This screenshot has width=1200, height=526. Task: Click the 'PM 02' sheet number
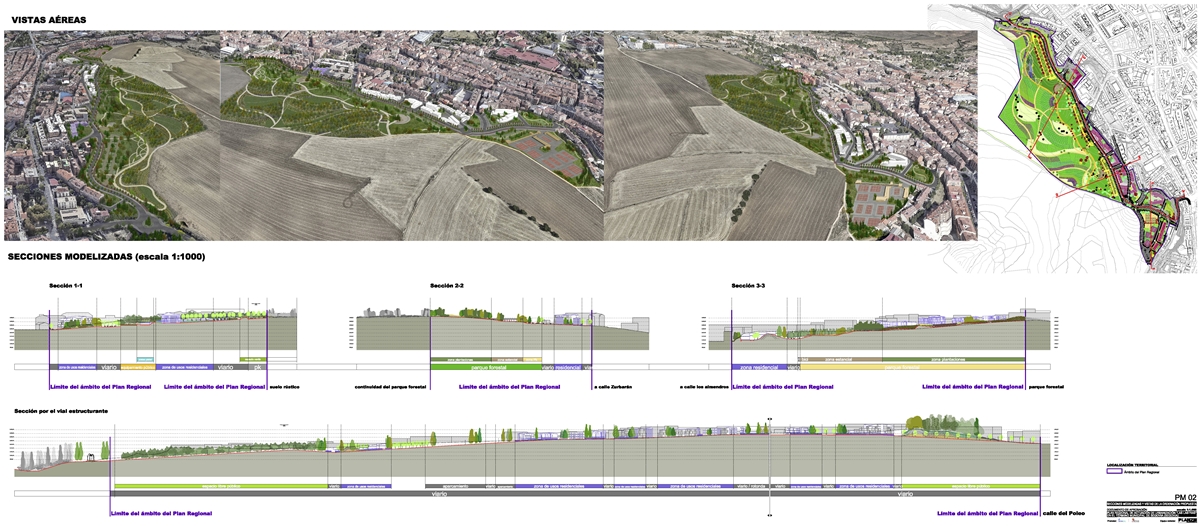click(x=1186, y=497)
